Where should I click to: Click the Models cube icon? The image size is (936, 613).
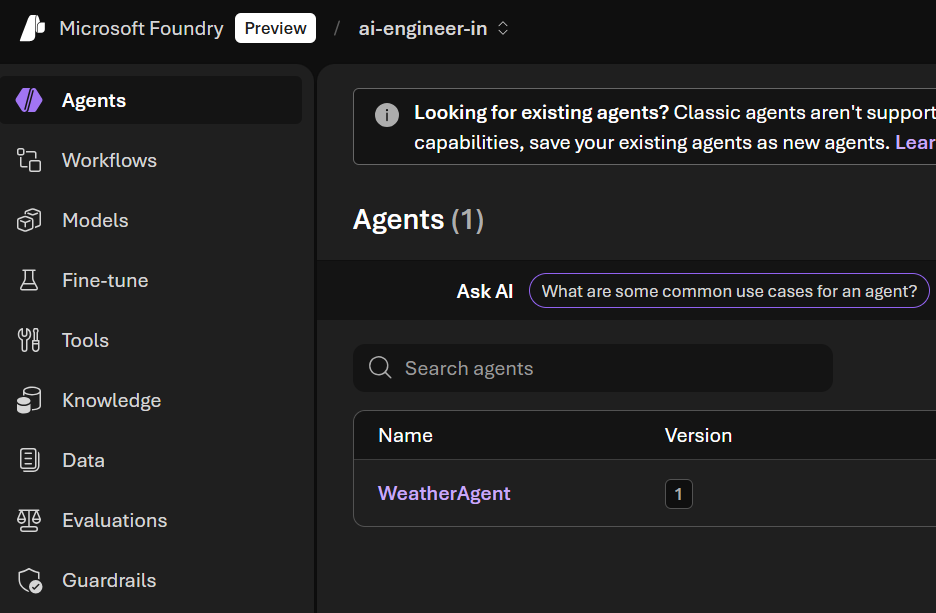click(x=29, y=220)
